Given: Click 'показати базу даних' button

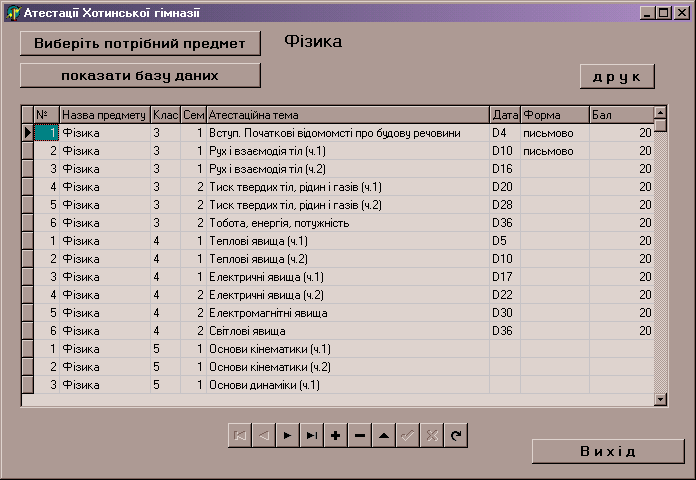Looking at the screenshot, I should [140, 75].
